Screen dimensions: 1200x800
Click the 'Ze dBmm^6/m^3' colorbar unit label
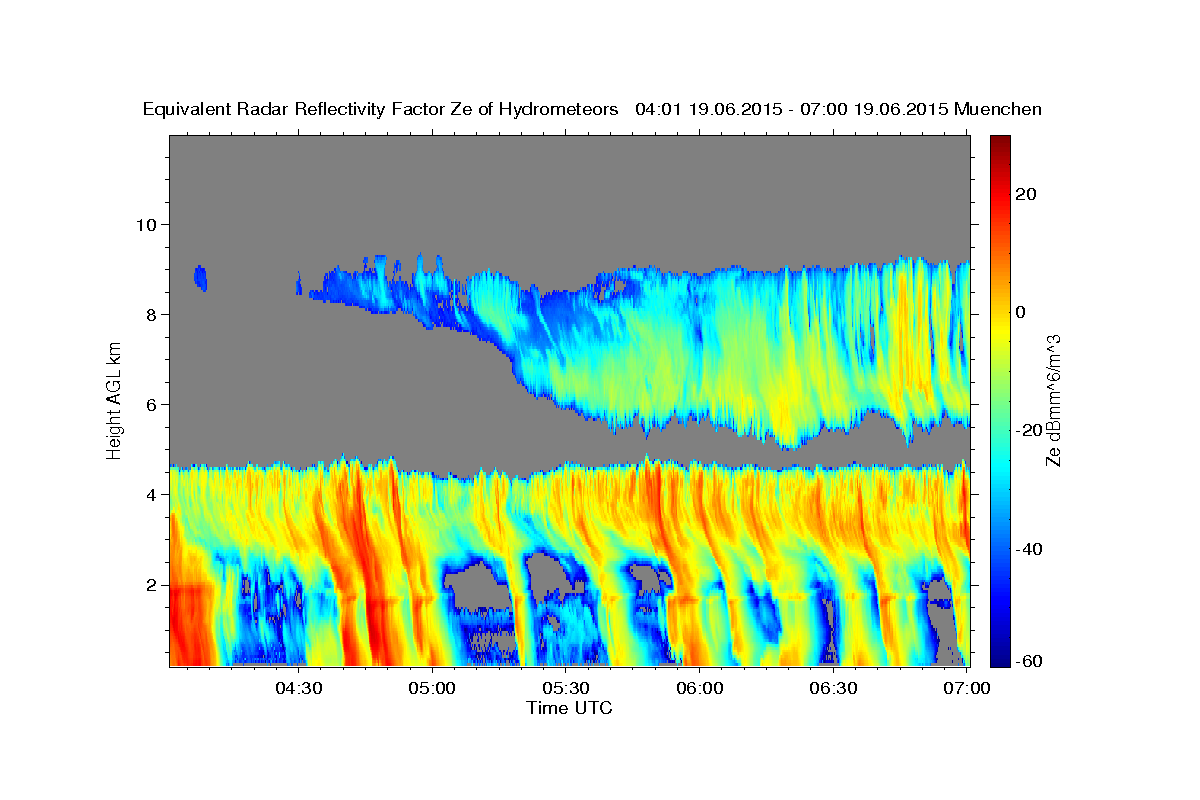pyautogui.click(x=1053, y=399)
